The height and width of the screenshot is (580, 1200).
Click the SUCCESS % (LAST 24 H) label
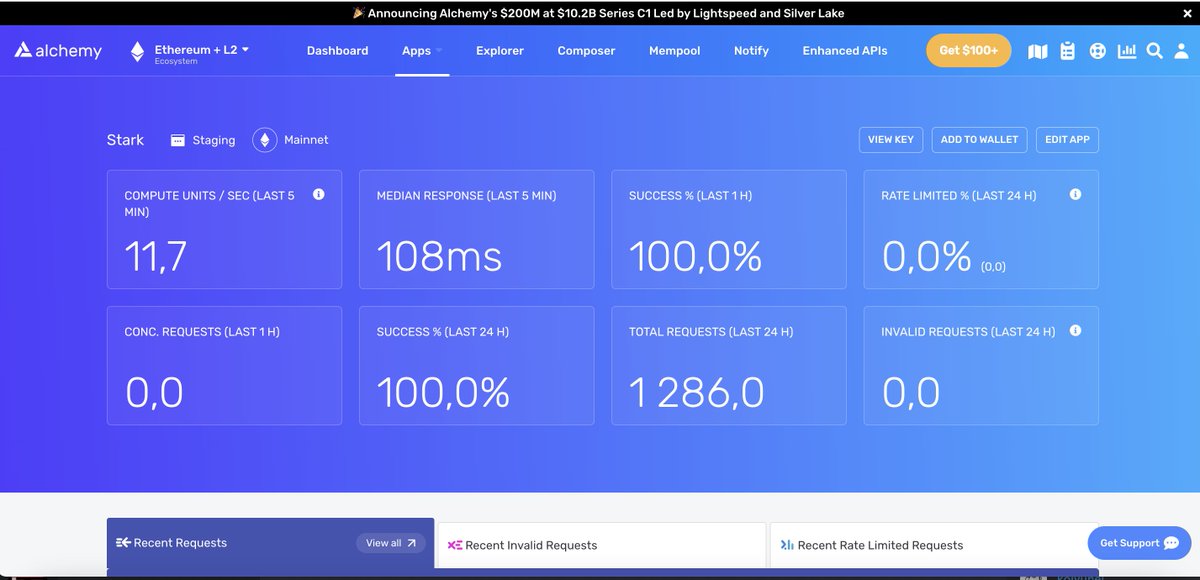tap(442, 331)
